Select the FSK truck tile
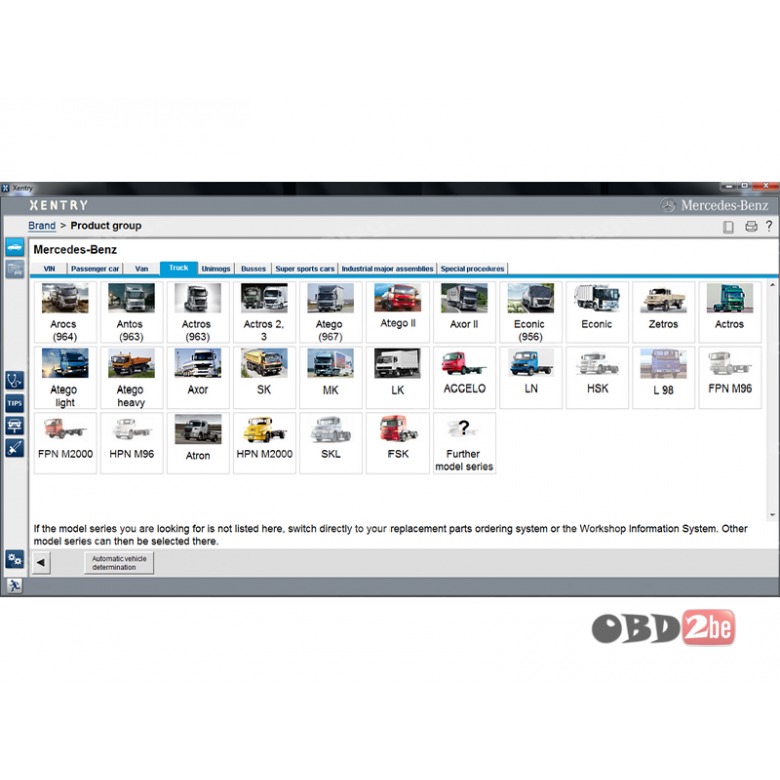The image size is (780, 780). pyautogui.click(x=397, y=443)
